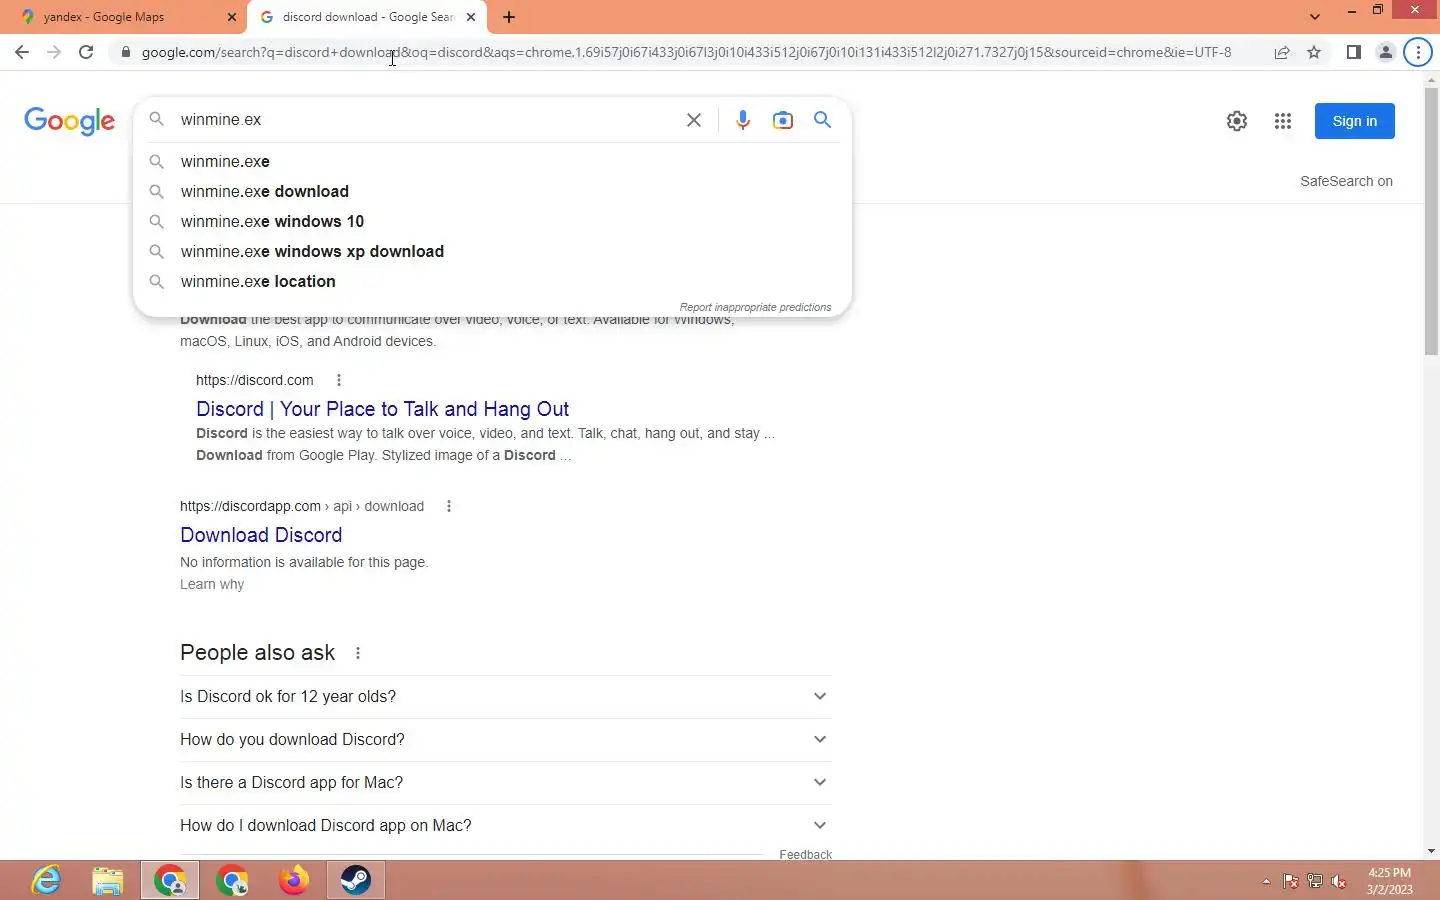Viewport: 1440px width, 900px height.
Task: Clear the search box with the X icon
Action: point(694,120)
